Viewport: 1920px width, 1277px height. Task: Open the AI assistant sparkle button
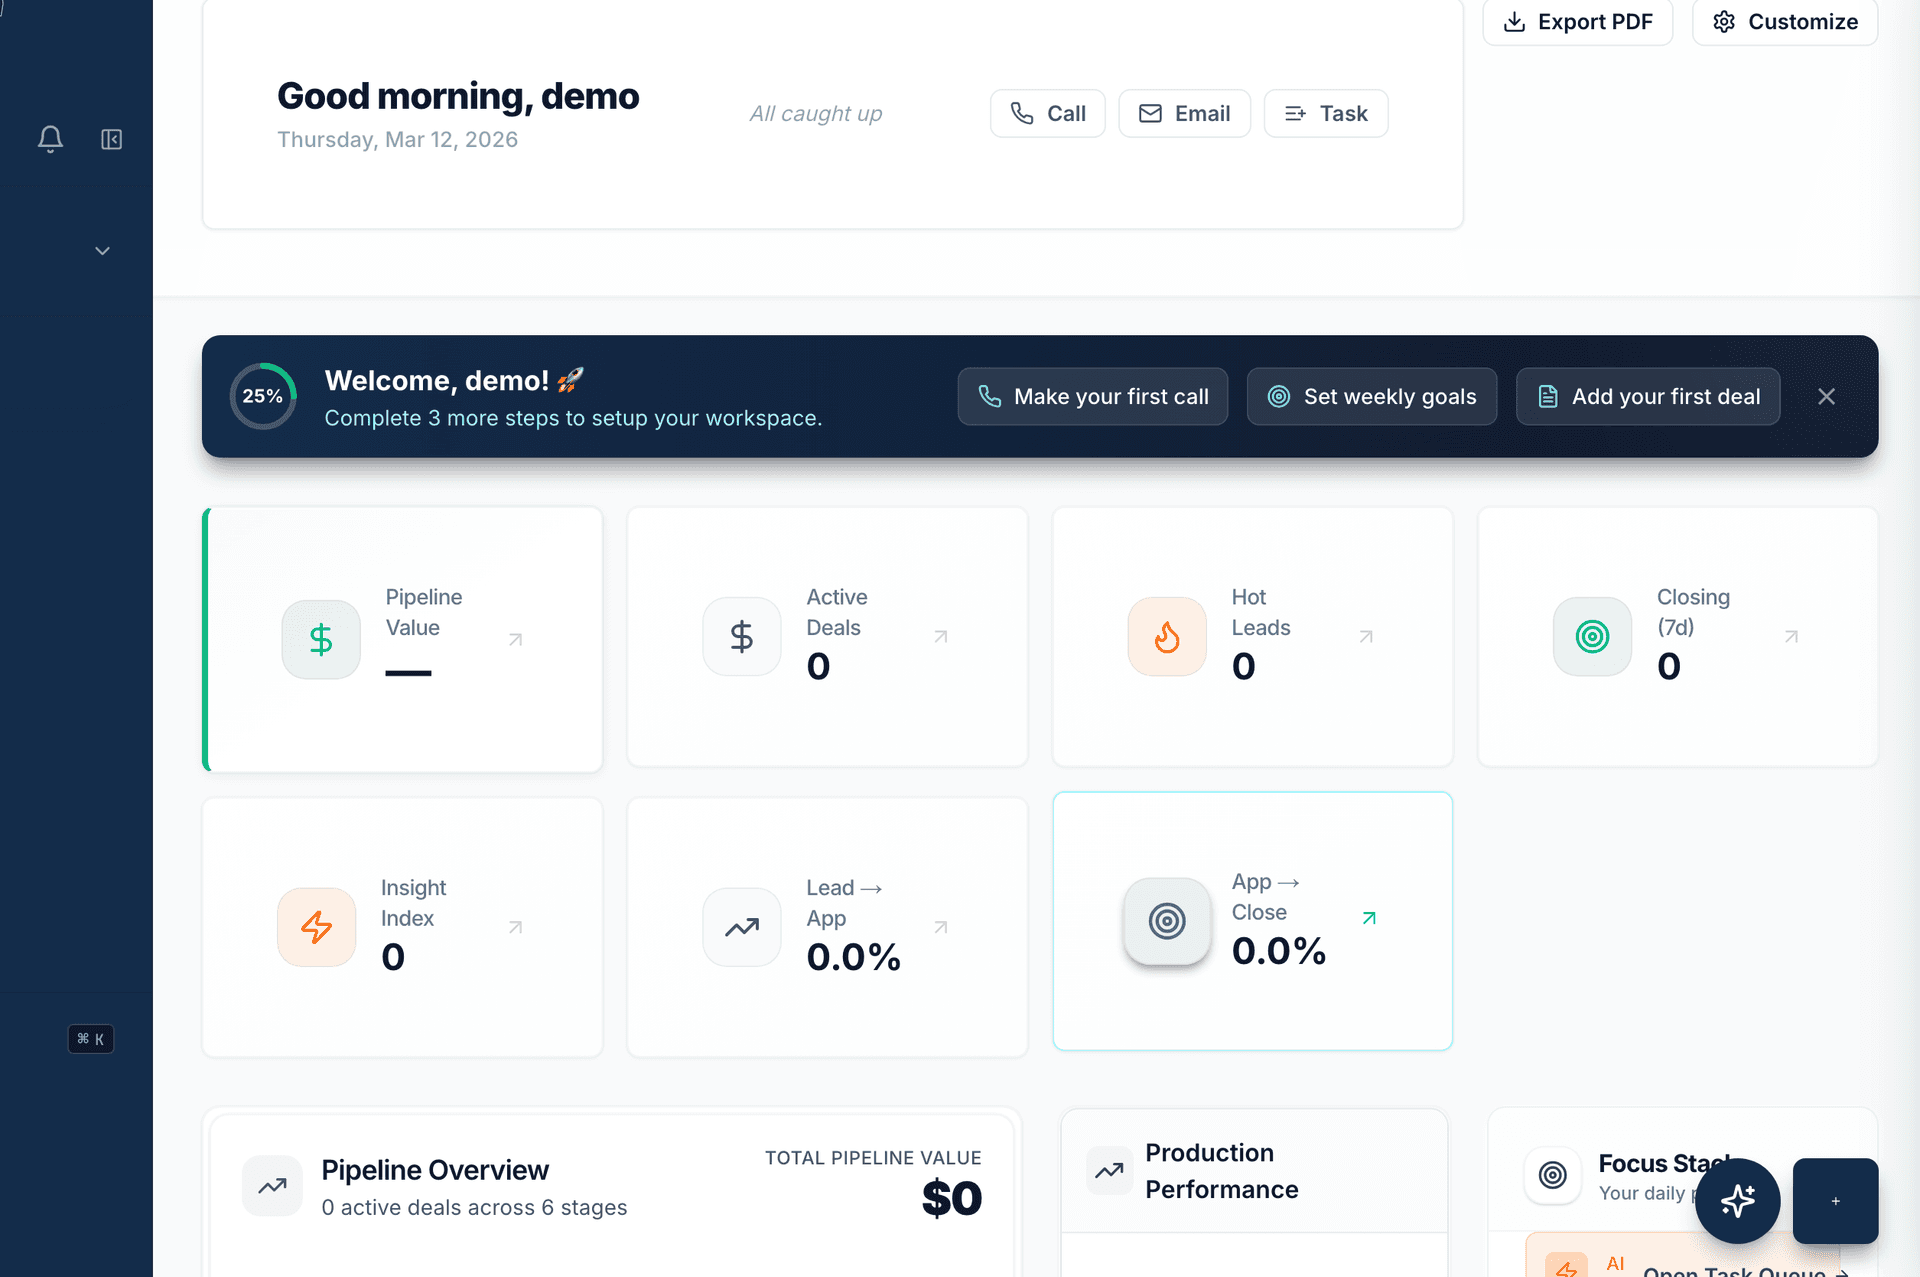(x=1738, y=1201)
